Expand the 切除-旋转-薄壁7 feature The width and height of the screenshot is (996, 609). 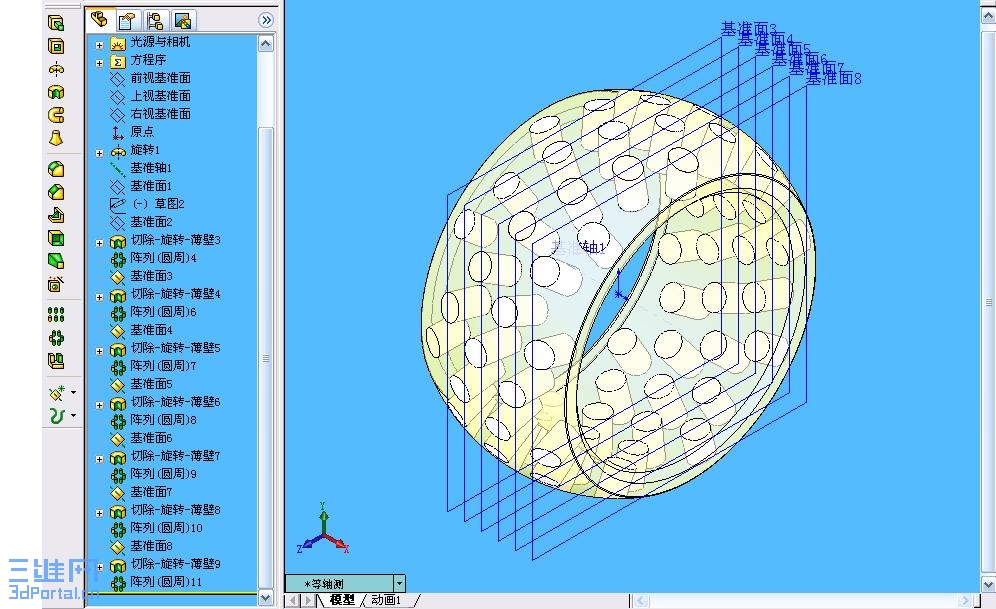pos(99,459)
